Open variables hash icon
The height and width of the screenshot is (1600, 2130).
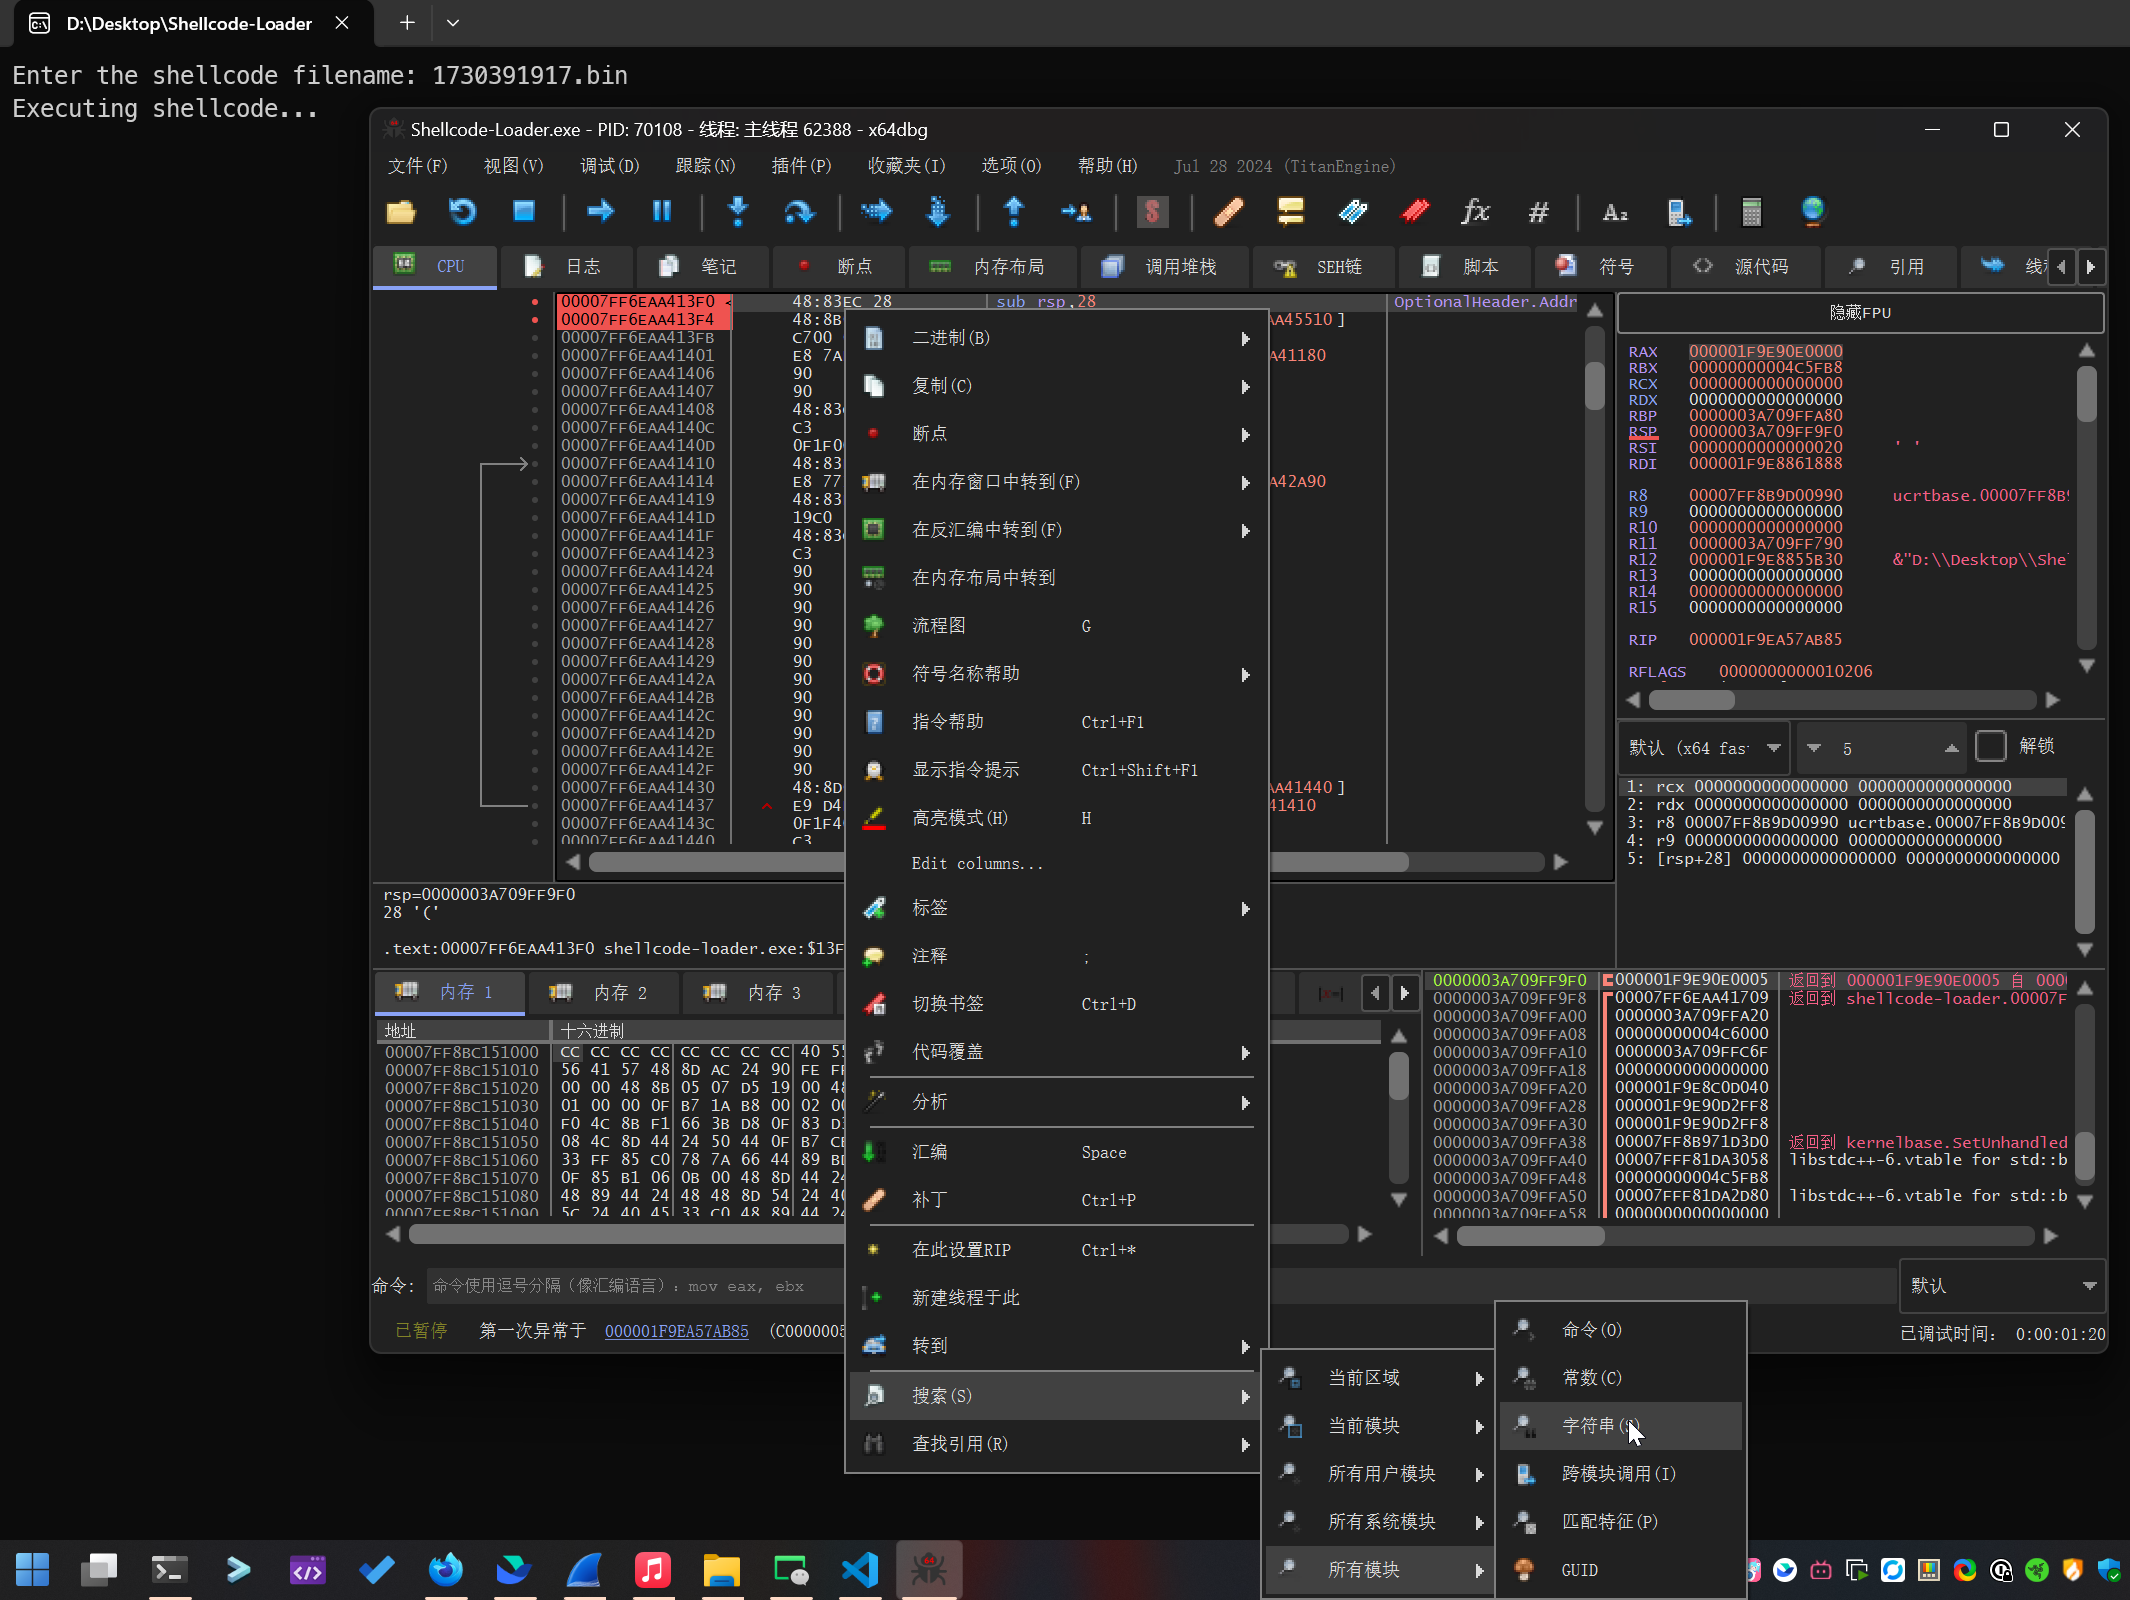1538,212
